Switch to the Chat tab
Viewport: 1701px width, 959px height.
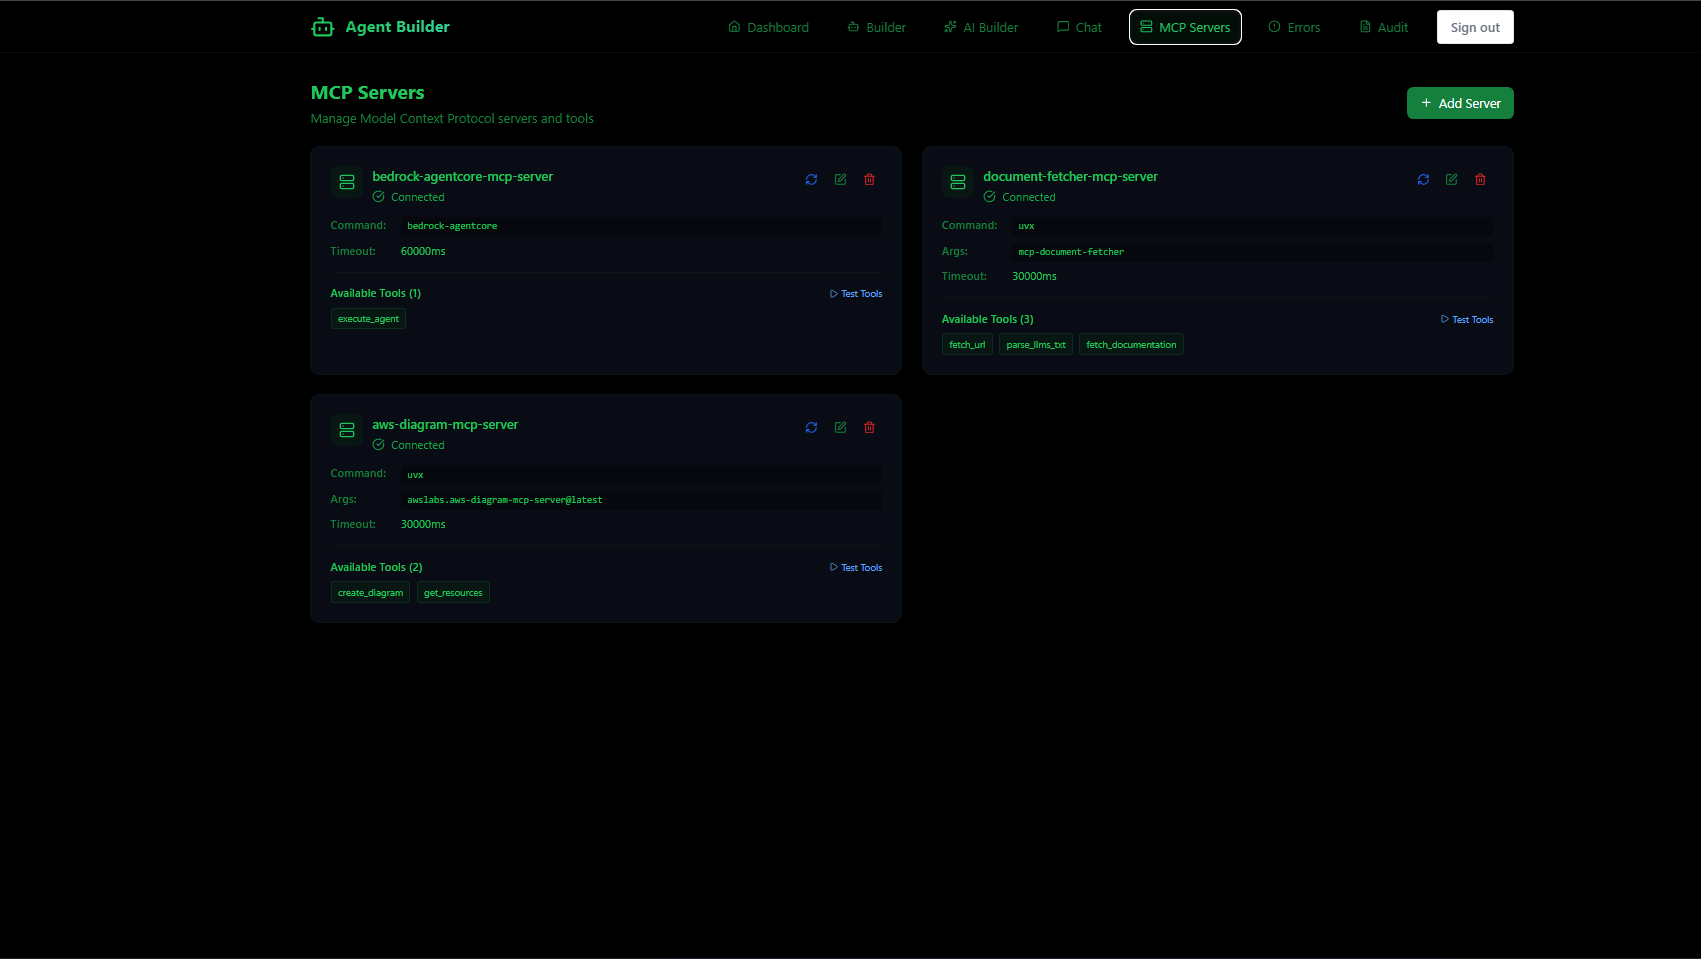[x=1079, y=27]
